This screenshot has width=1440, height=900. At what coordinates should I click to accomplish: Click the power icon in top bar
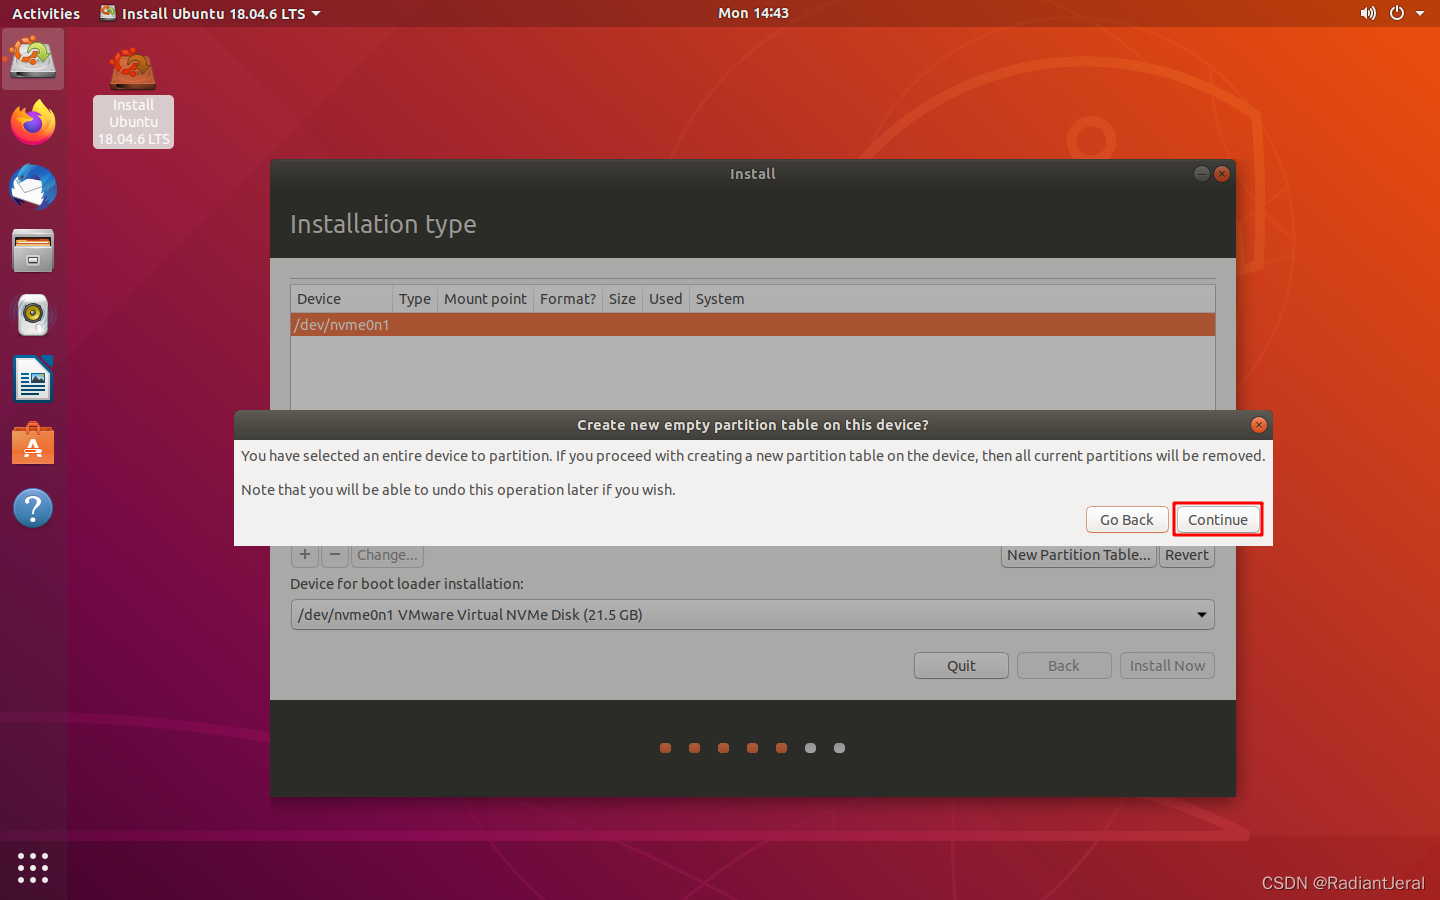pyautogui.click(x=1397, y=13)
